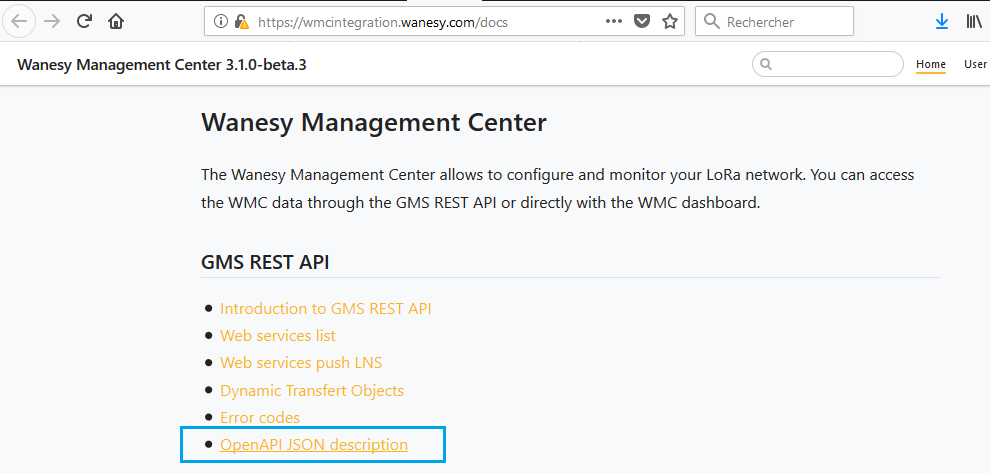Bookmark this page with the star
Viewport: 990px width, 473px height.
click(671, 21)
